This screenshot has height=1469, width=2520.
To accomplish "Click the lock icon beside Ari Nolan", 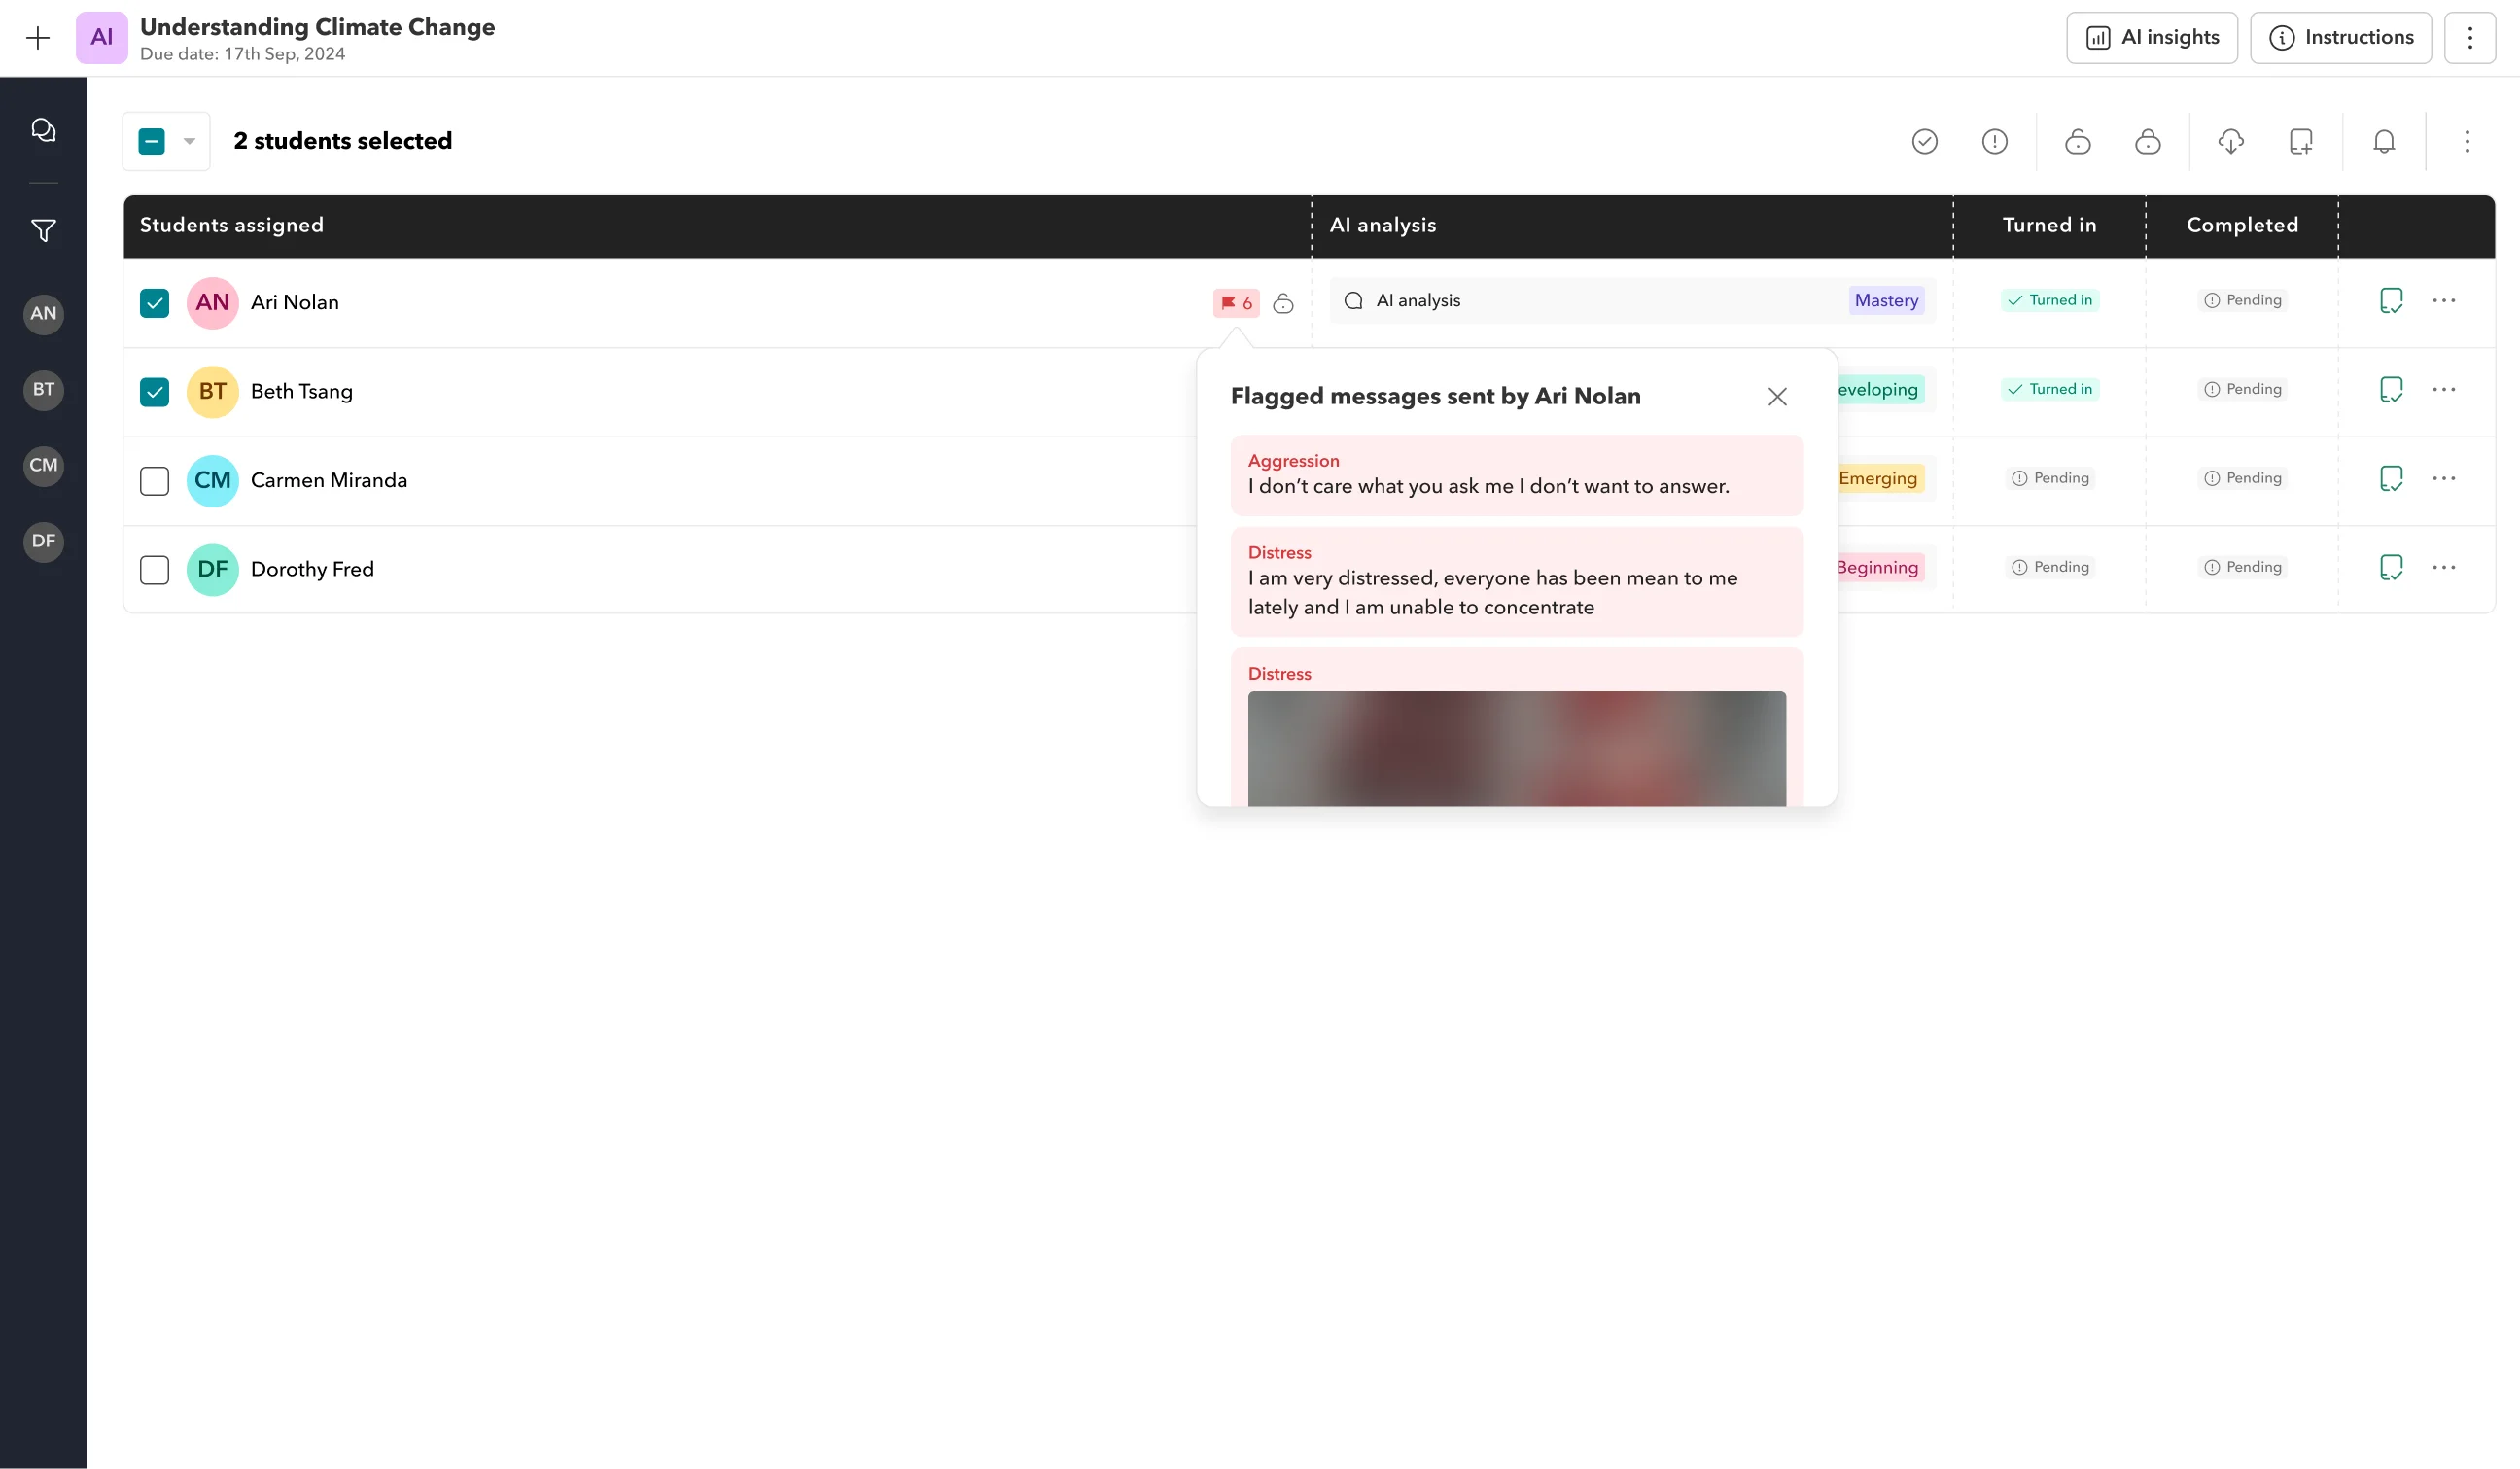I will (x=1283, y=303).
